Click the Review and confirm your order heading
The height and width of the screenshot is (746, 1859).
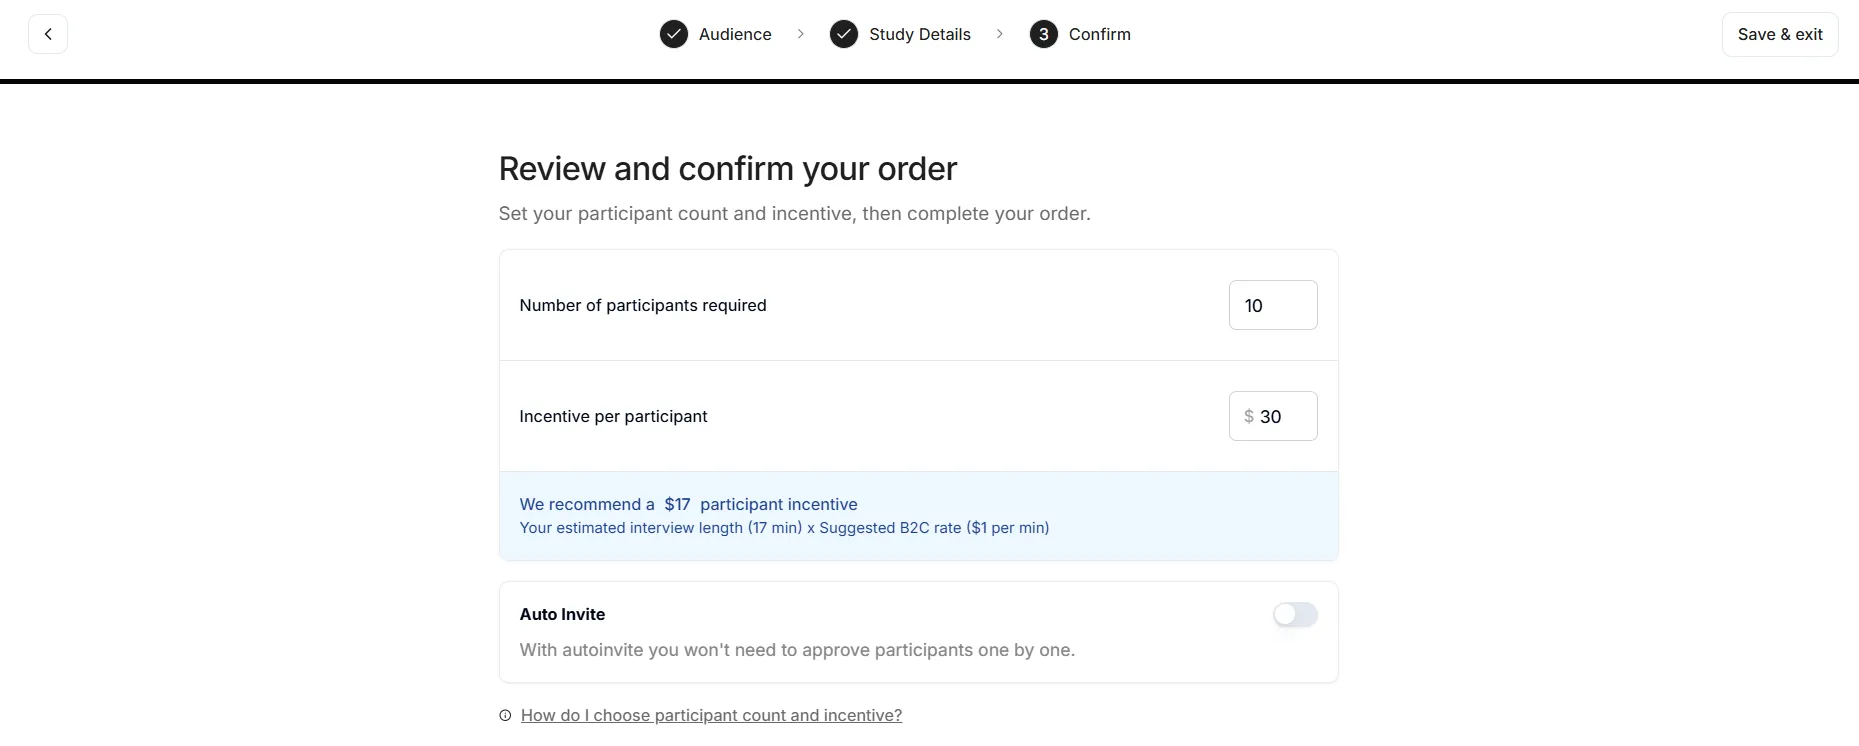(x=728, y=169)
